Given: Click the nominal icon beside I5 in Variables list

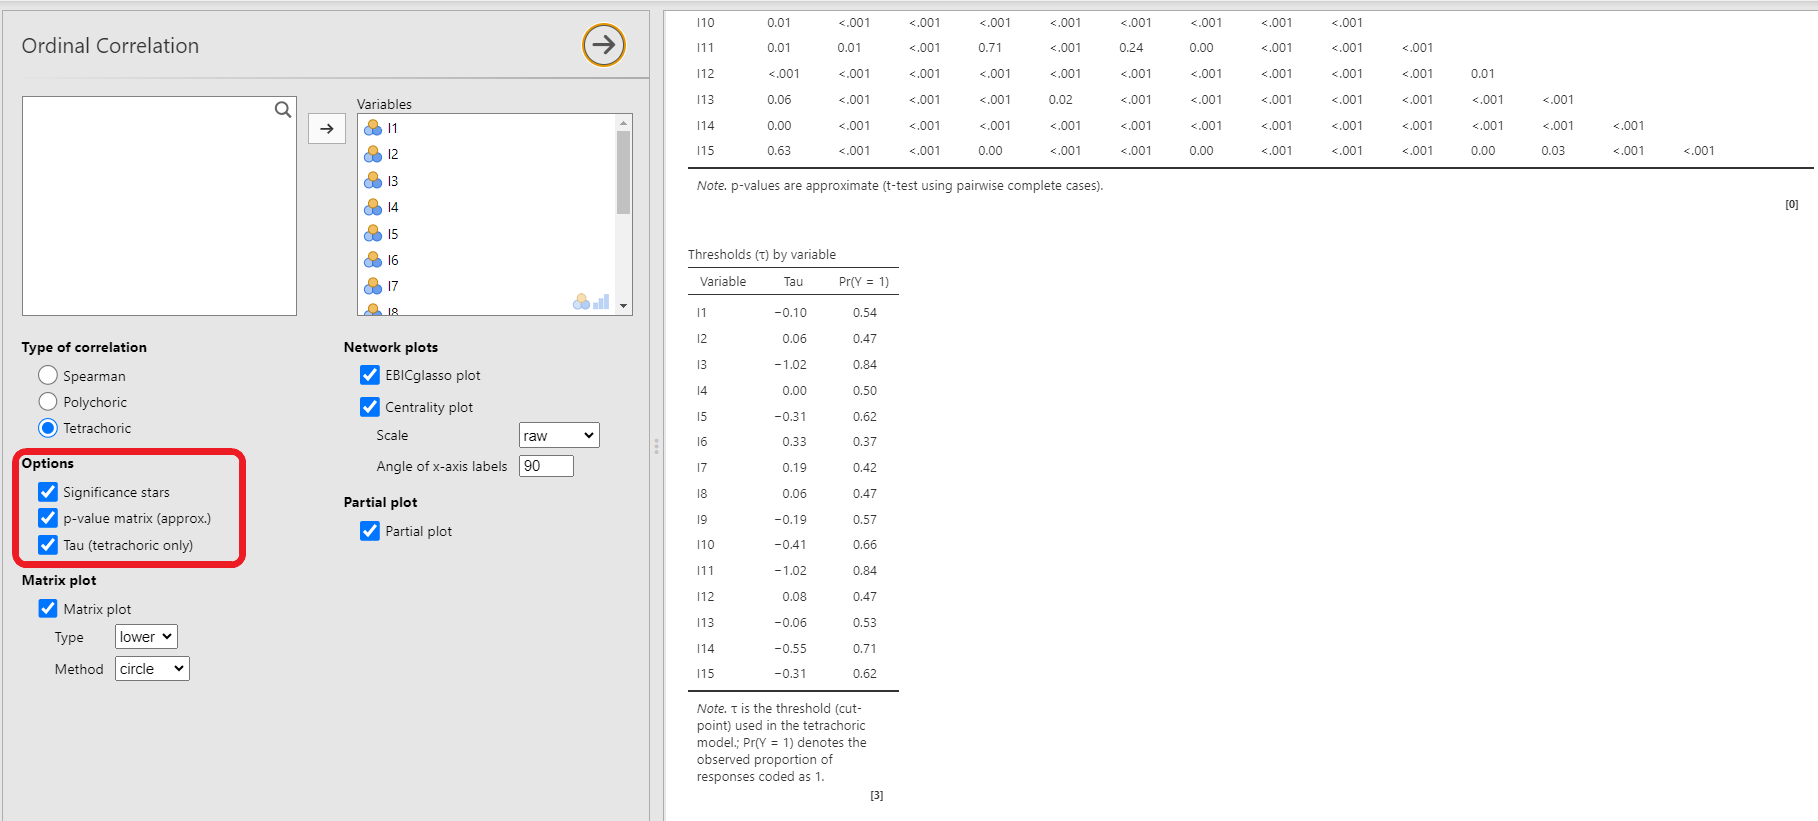Looking at the screenshot, I should [373, 234].
